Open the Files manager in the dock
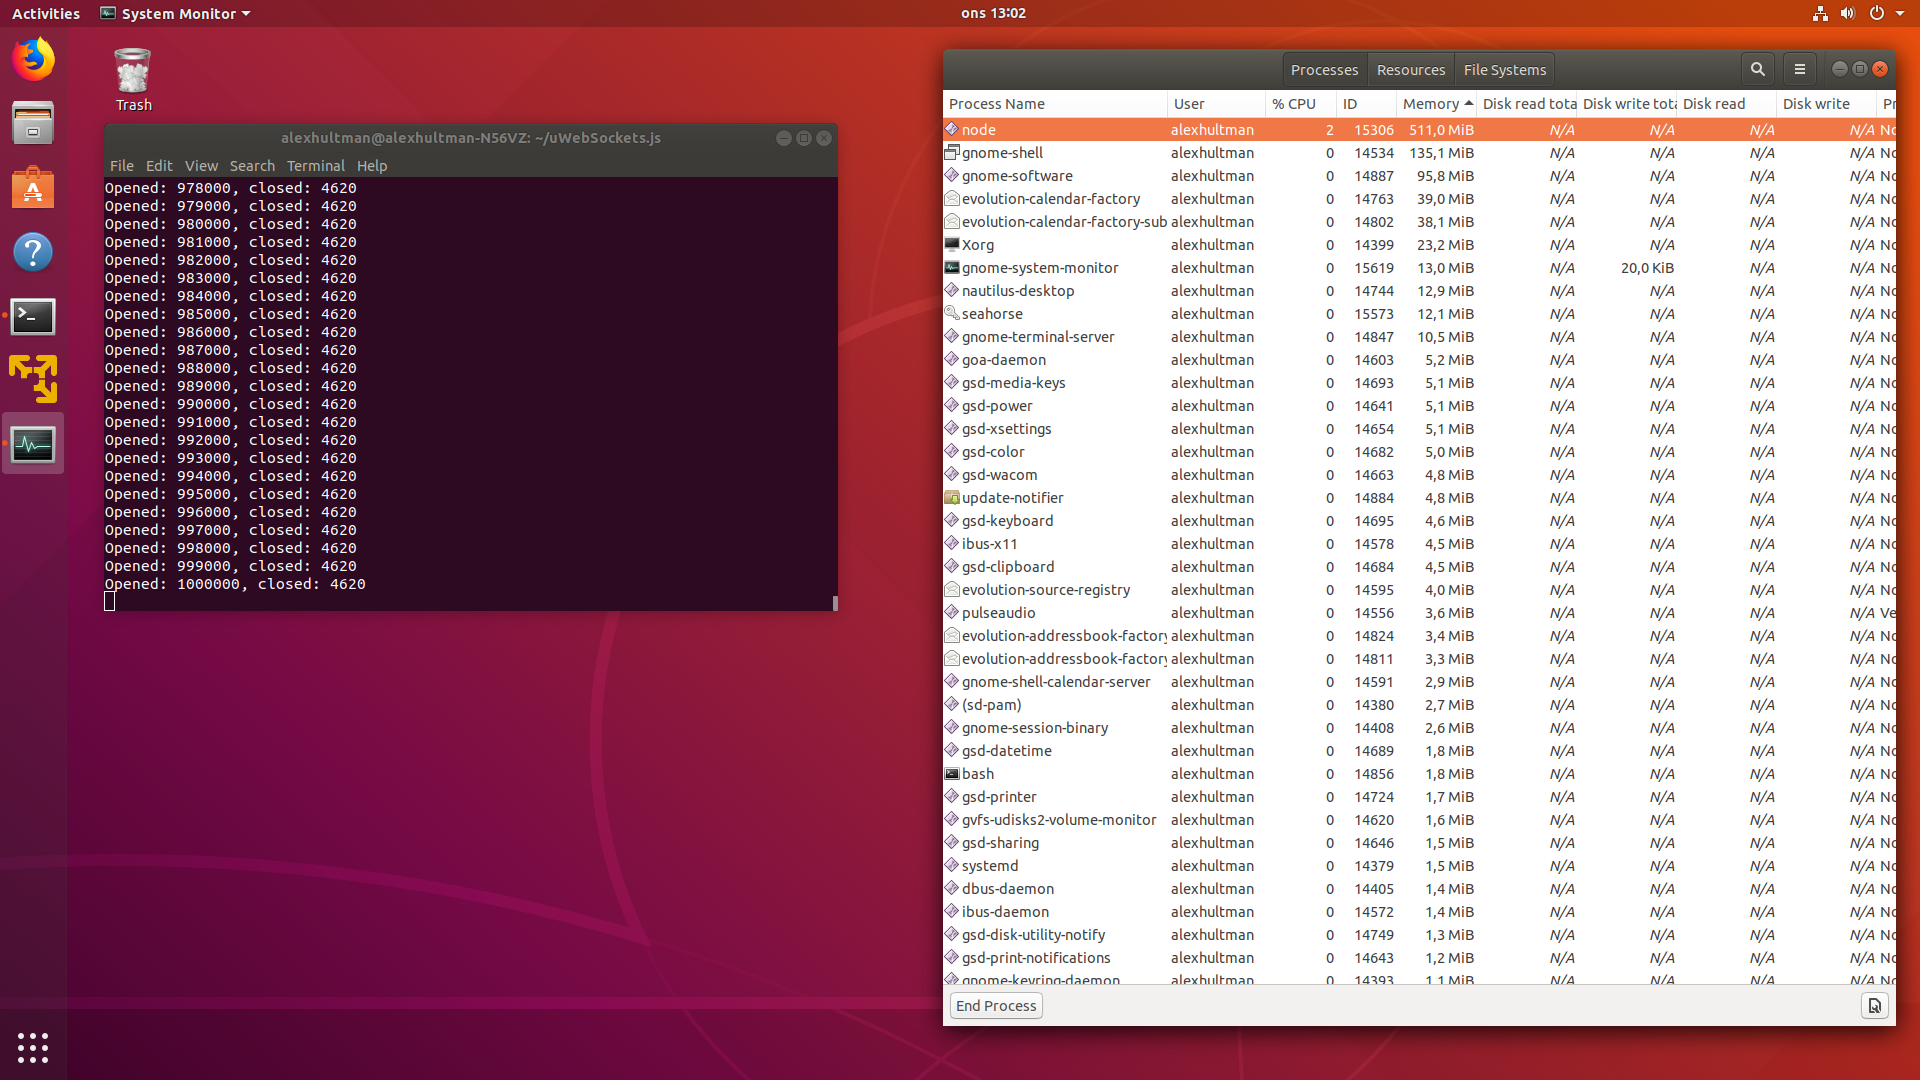The width and height of the screenshot is (1920, 1080). [x=33, y=124]
